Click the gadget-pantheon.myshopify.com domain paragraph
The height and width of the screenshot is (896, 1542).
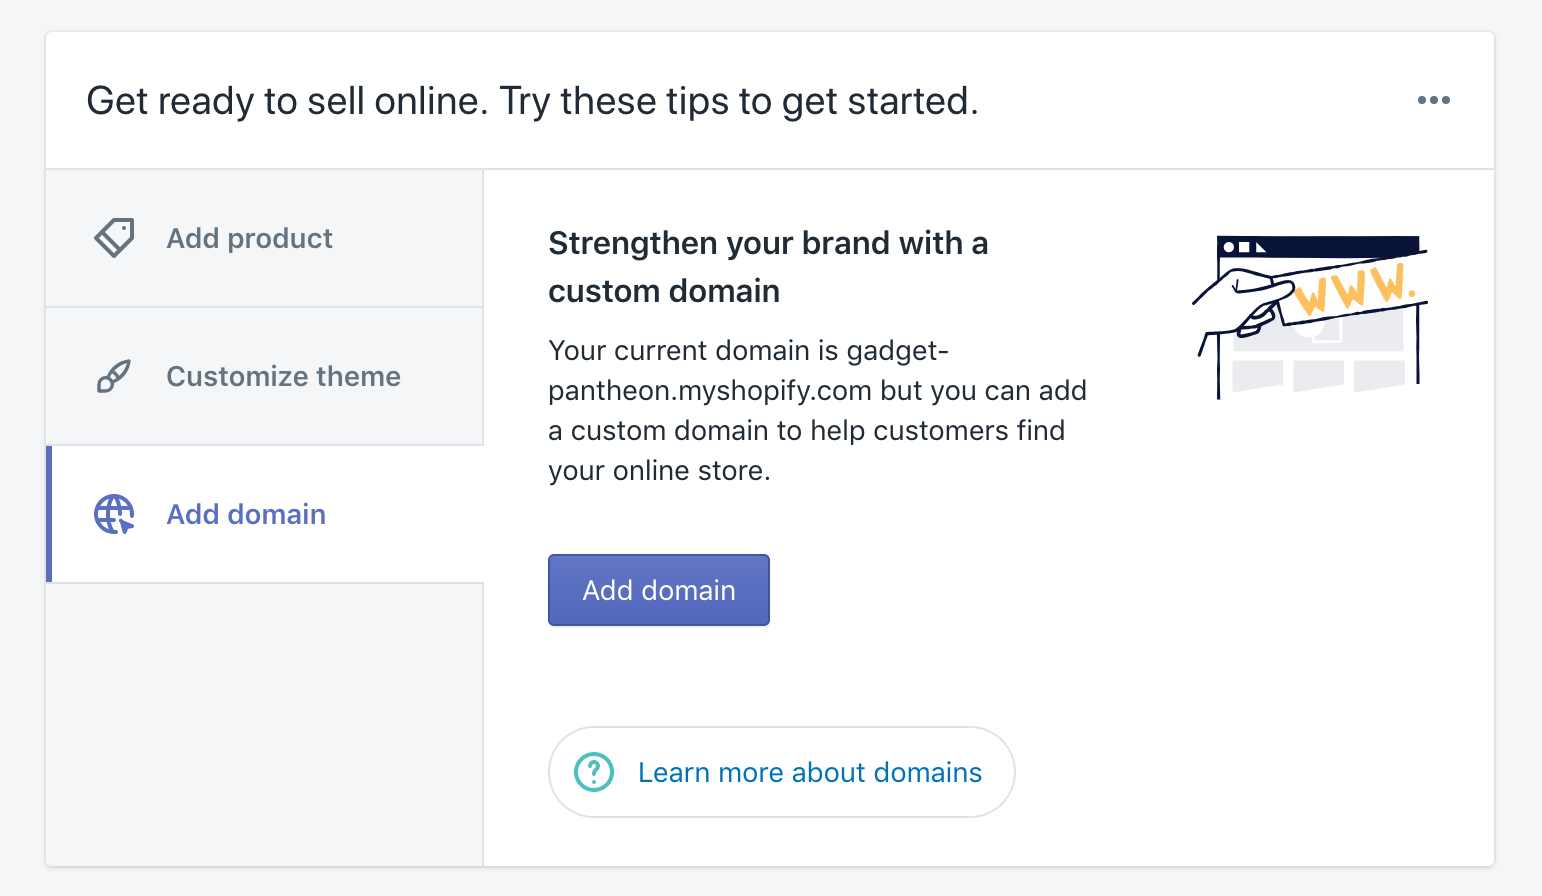coord(816,410)
